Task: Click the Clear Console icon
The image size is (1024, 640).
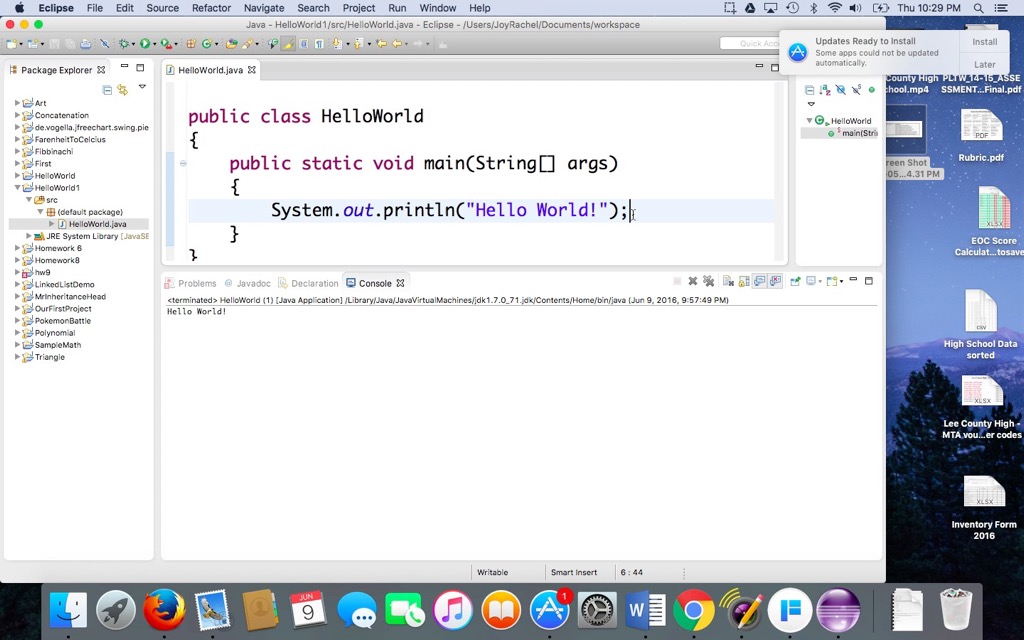Action: 729,282
